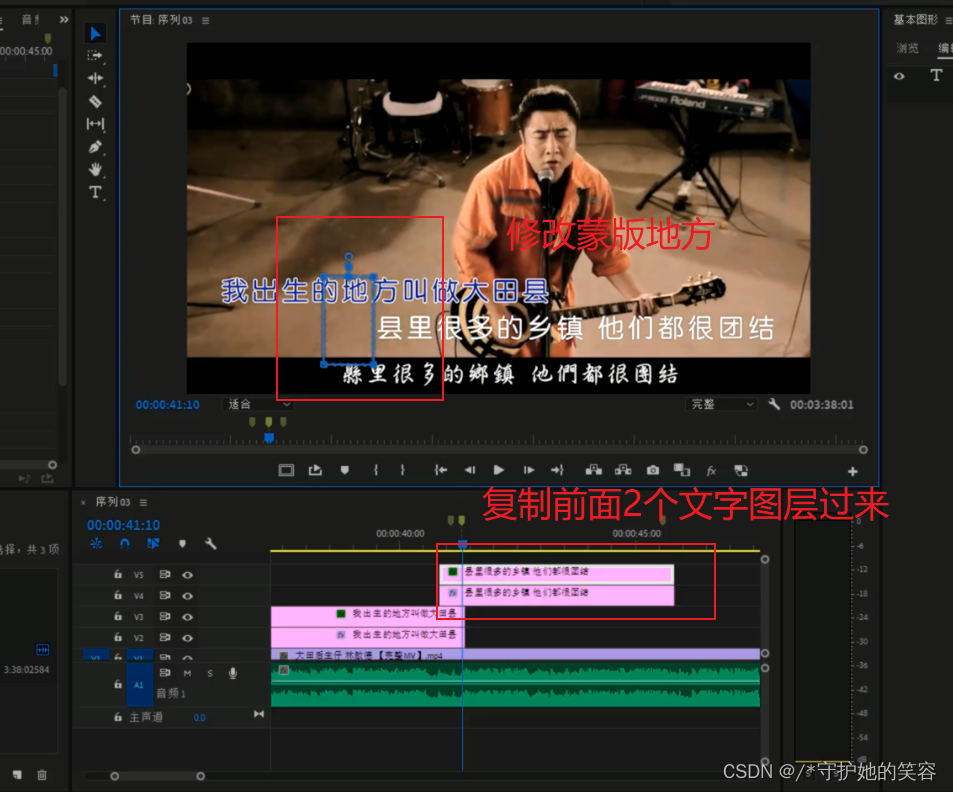Click program monitor playhead on scrub bar
The width and height of the screenshot is (953, 792).
269,438
